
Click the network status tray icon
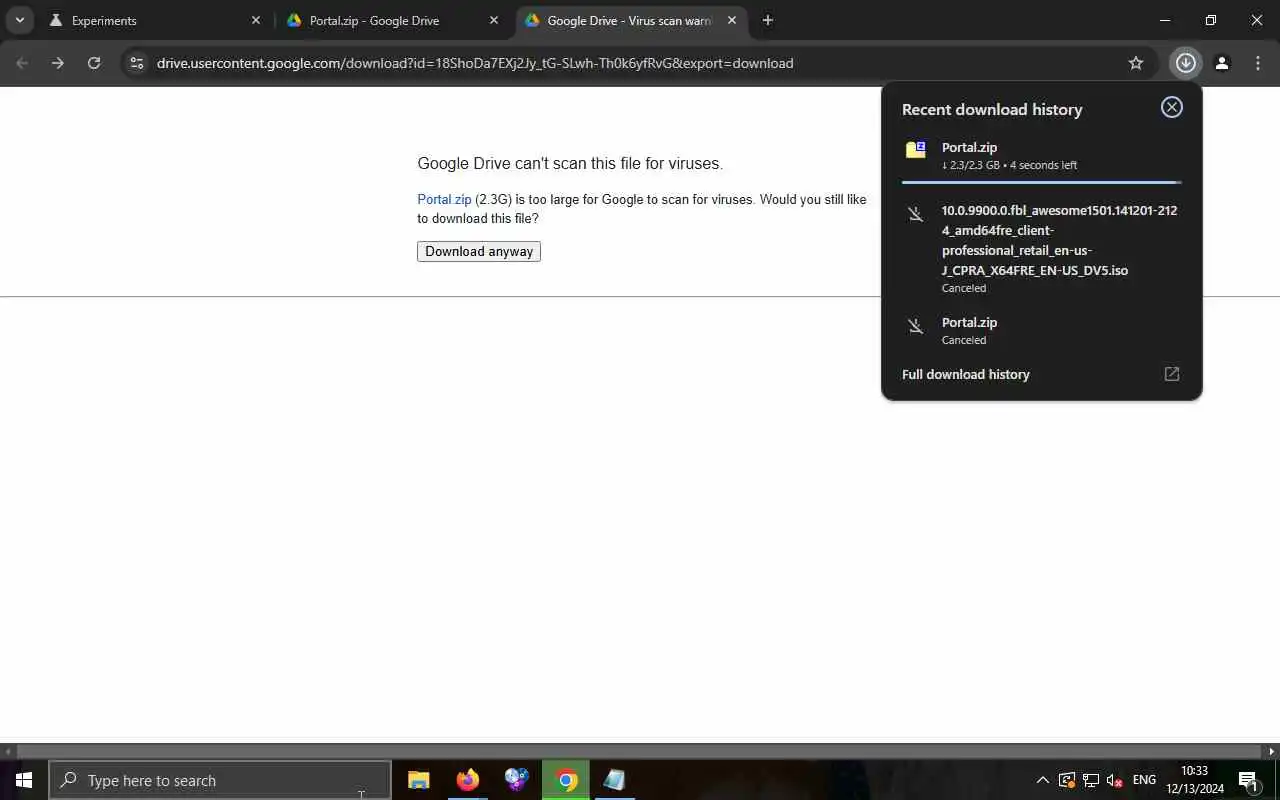tap(1091, 780)
